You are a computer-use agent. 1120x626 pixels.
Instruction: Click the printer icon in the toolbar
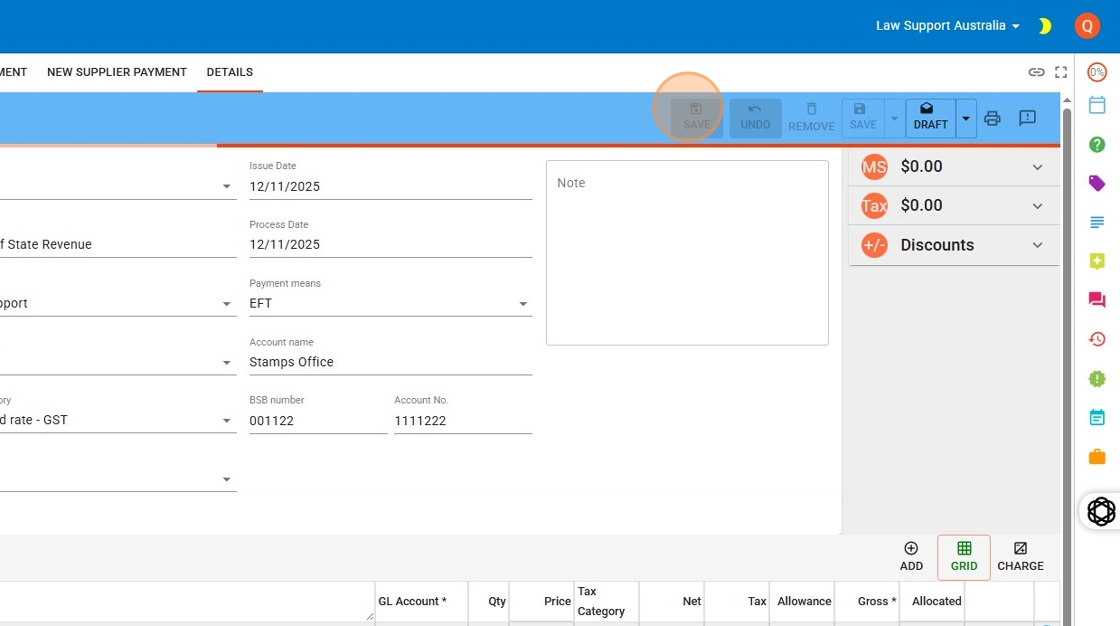pos(992,118)
